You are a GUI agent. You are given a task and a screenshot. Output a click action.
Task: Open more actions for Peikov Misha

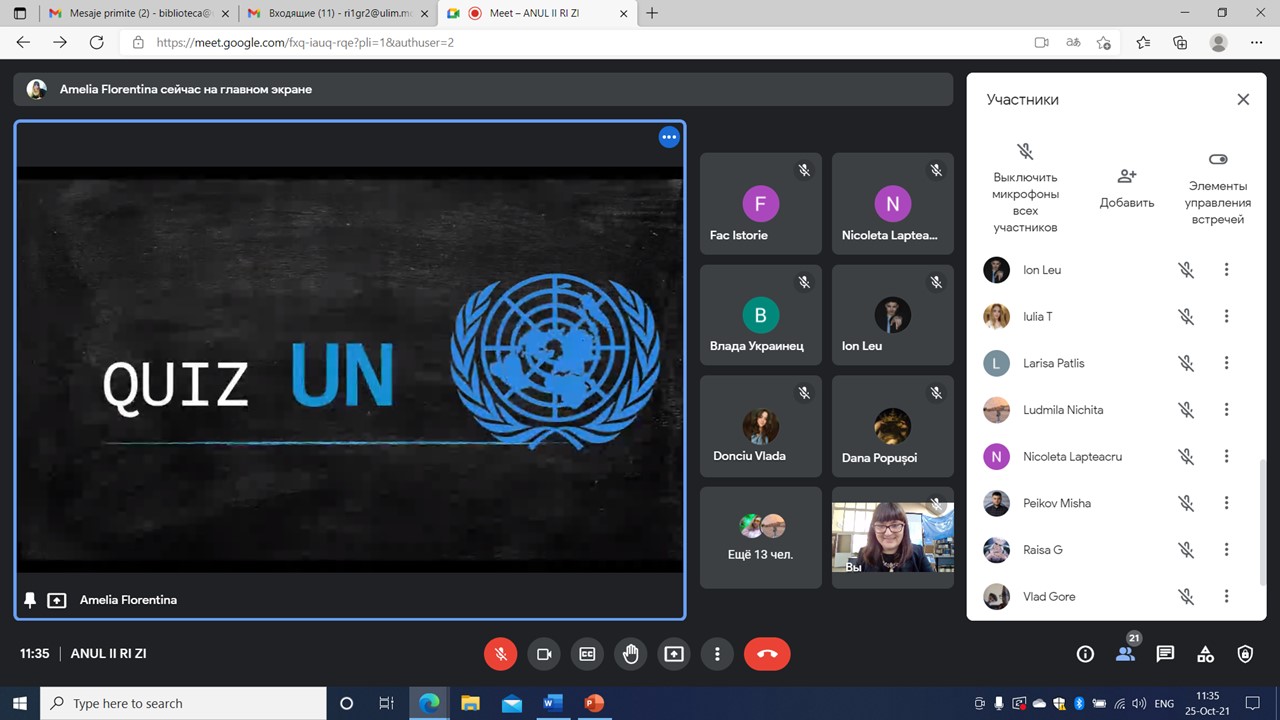coord(1226,503)
